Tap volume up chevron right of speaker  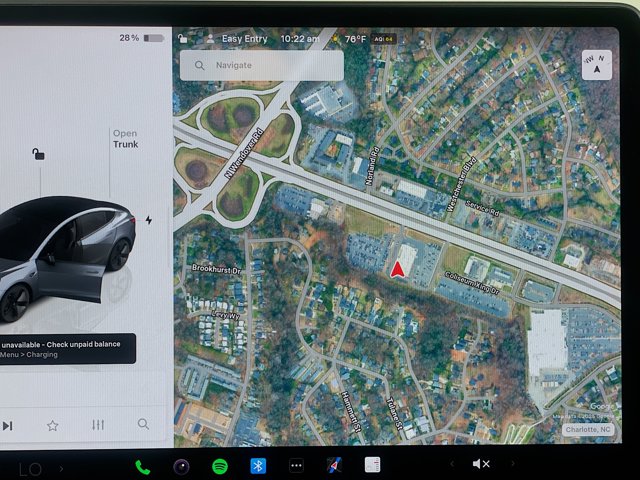(x=513, y=463)
